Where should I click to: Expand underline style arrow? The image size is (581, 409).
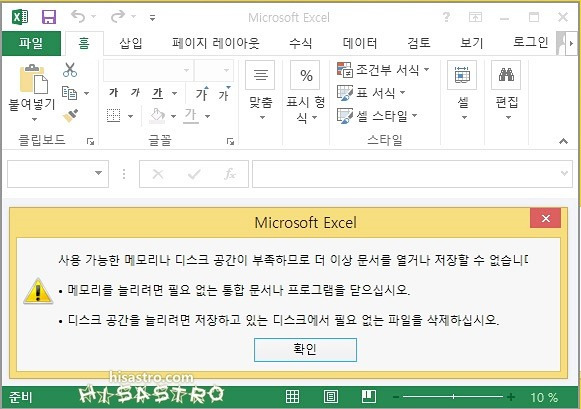[174, 93]
